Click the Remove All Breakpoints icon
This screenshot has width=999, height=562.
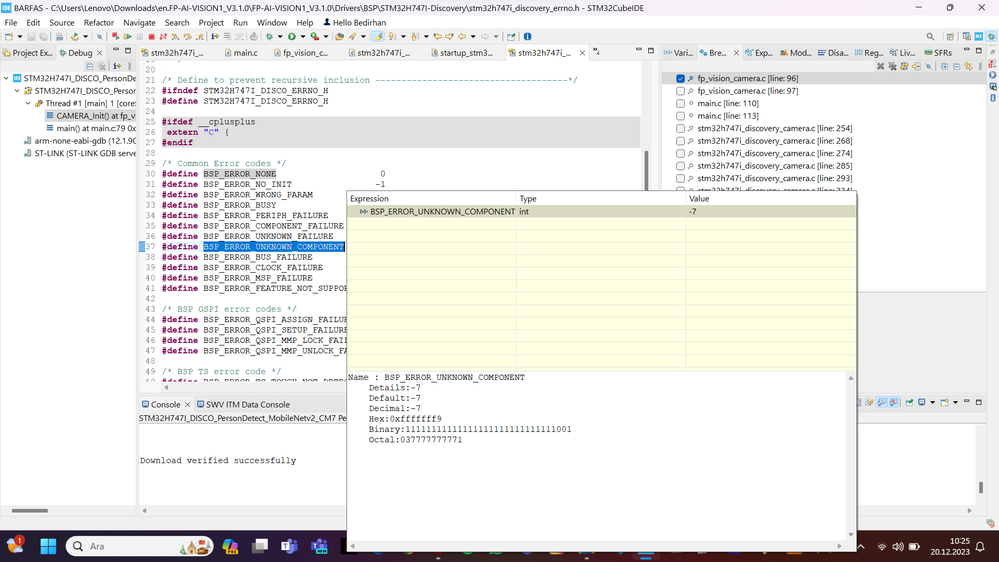pyautogui.click(x=892, y=66)
